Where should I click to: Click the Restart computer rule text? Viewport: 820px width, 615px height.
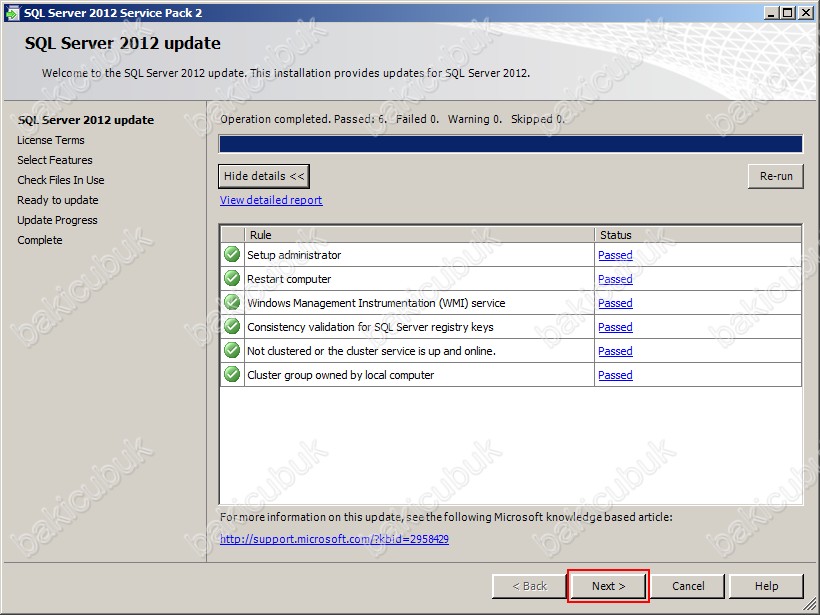[x=289, y=279]
